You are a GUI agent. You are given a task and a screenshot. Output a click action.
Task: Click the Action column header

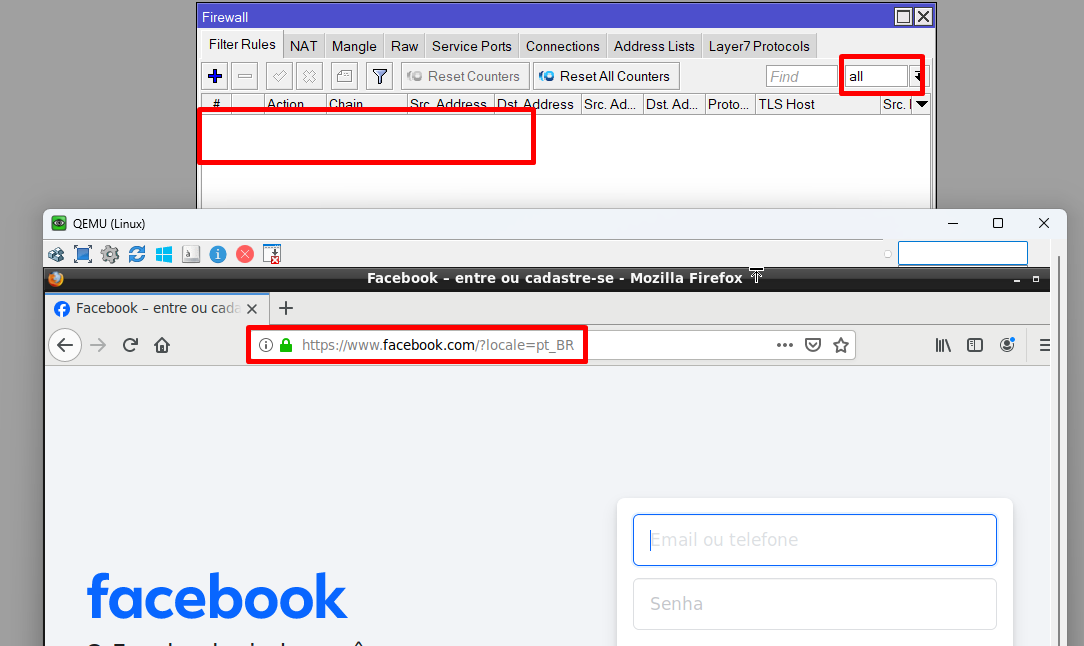click(295, 104)
